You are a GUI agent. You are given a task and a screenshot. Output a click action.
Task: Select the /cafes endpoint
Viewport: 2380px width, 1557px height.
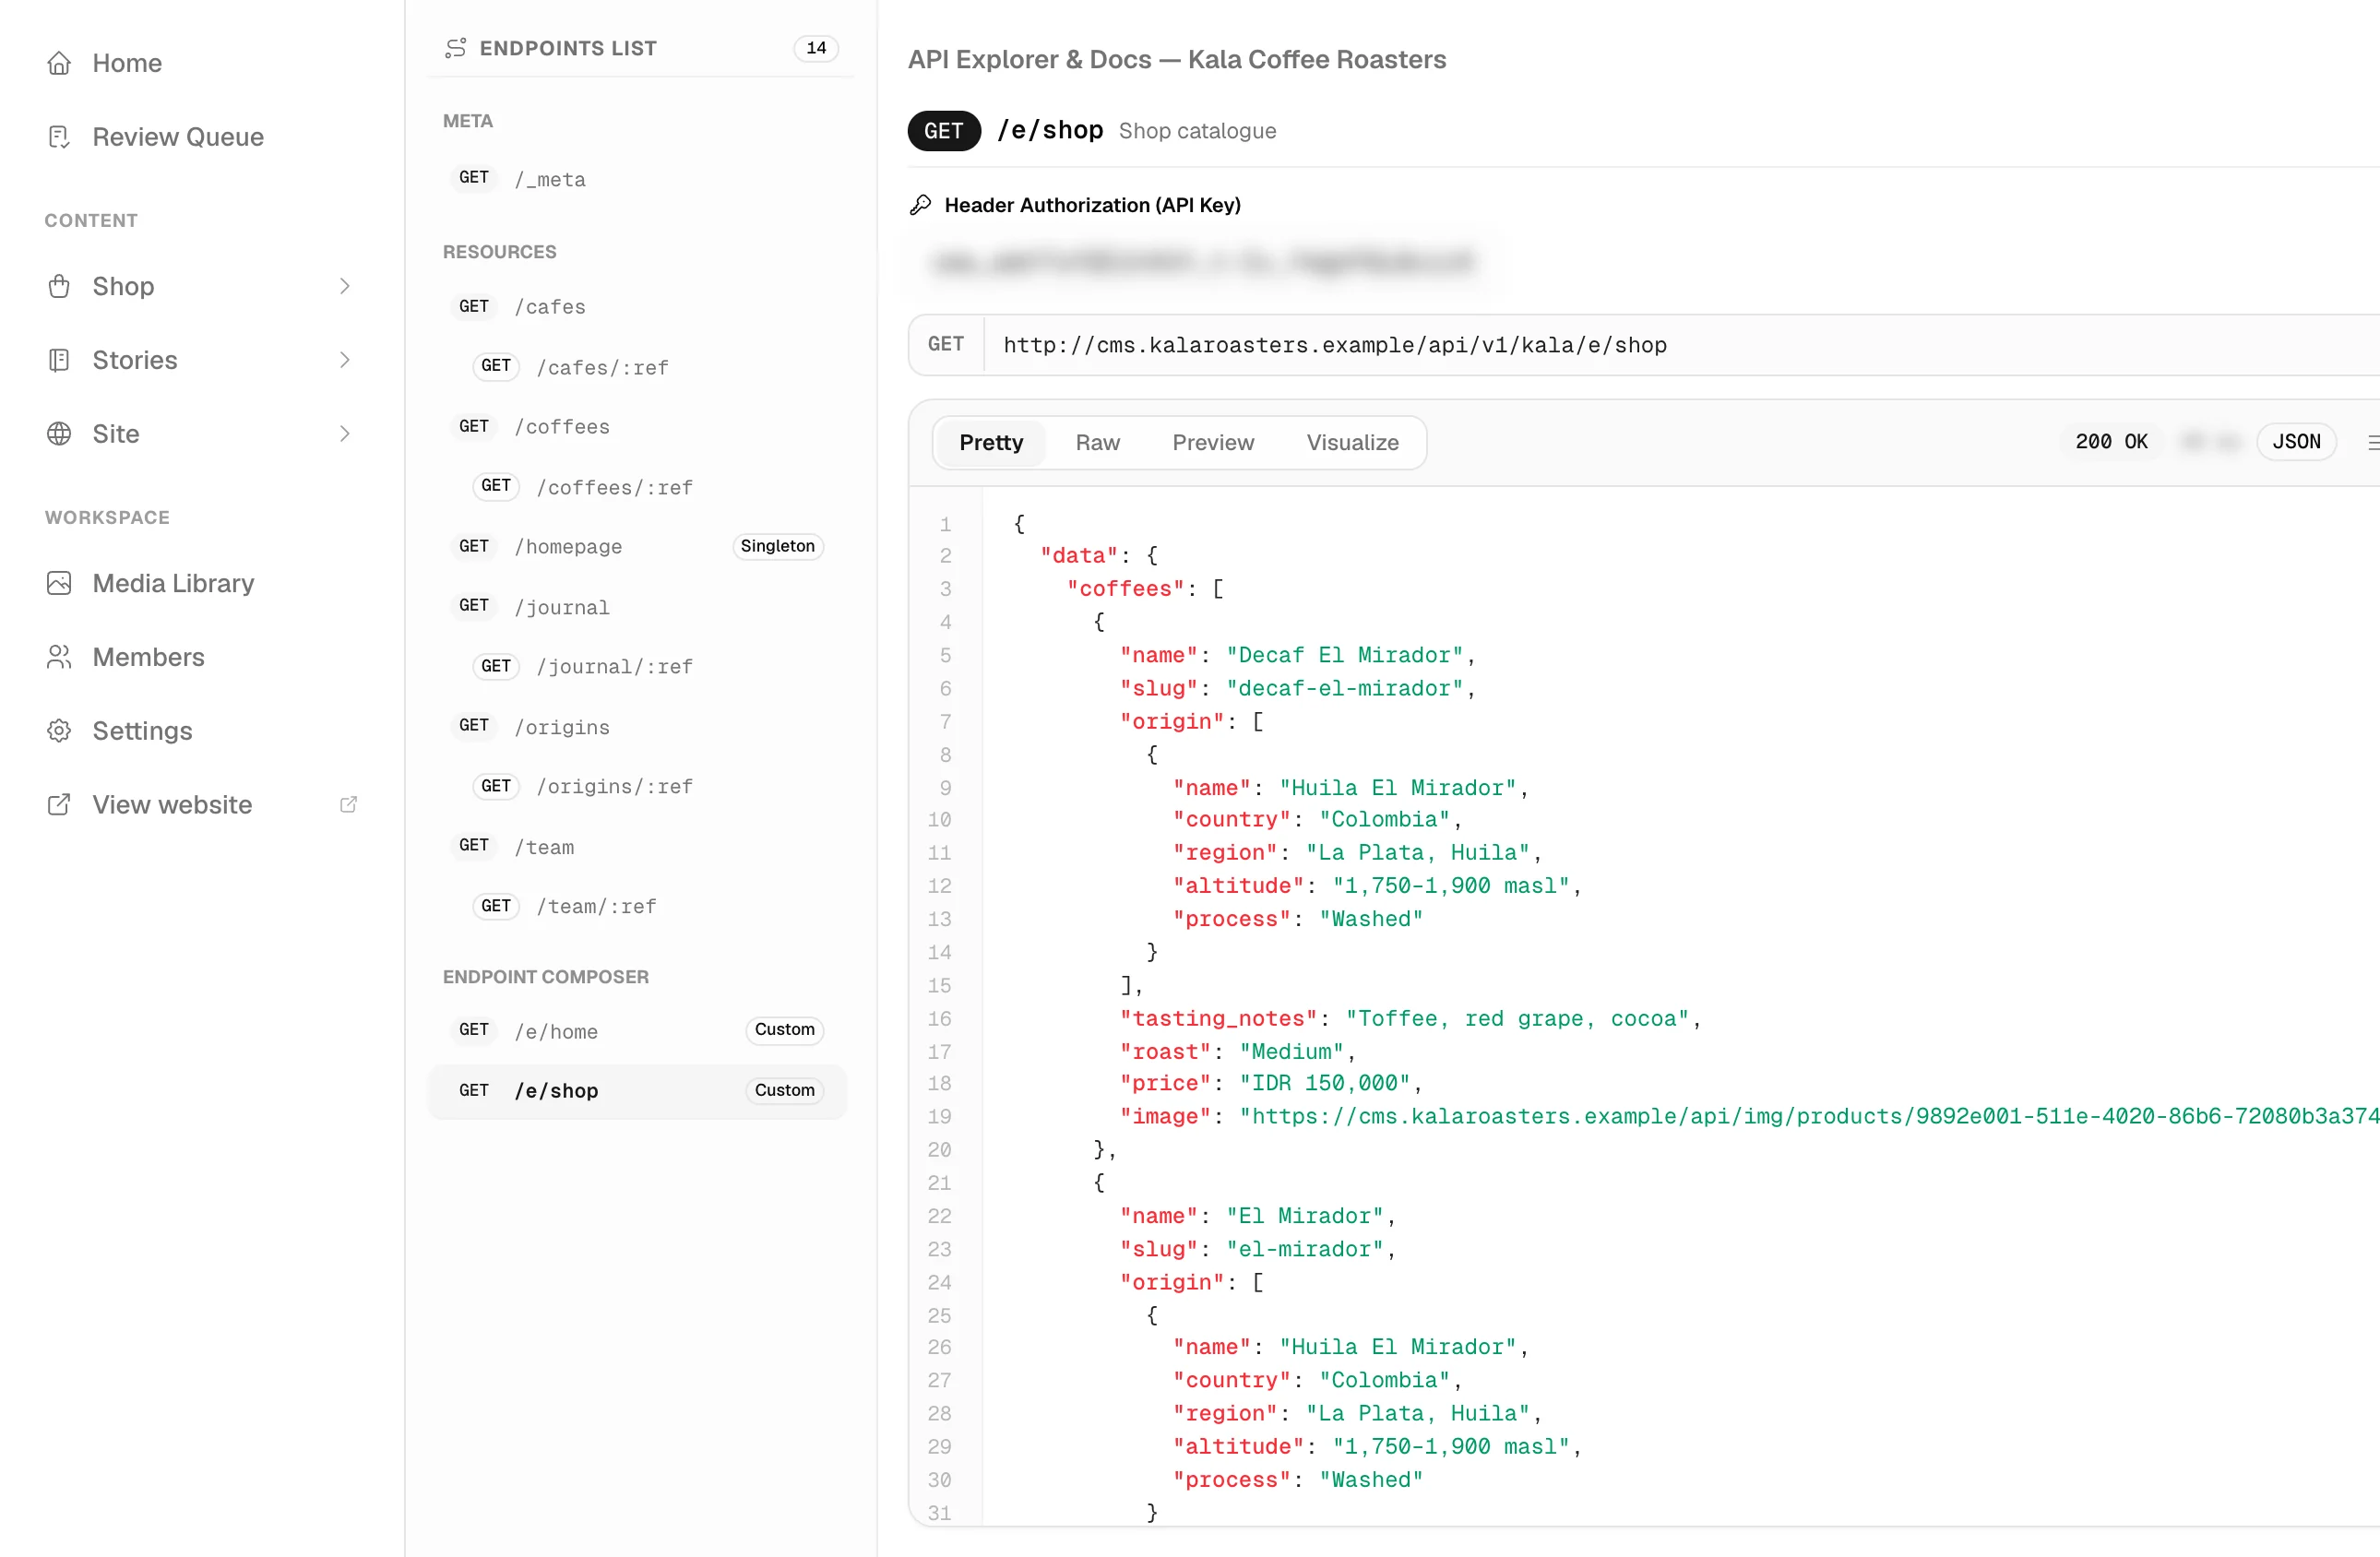[x=637, y=307]
